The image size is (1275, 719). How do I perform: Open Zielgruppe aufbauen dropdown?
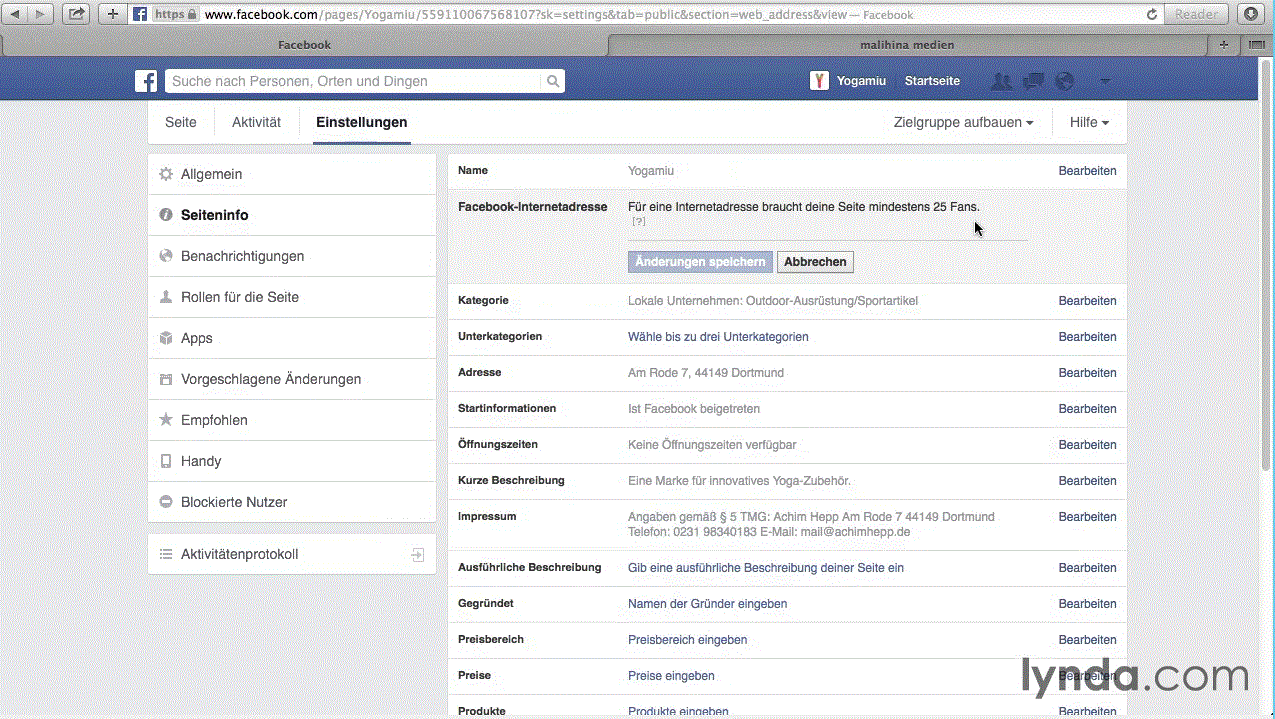point(963,122)
